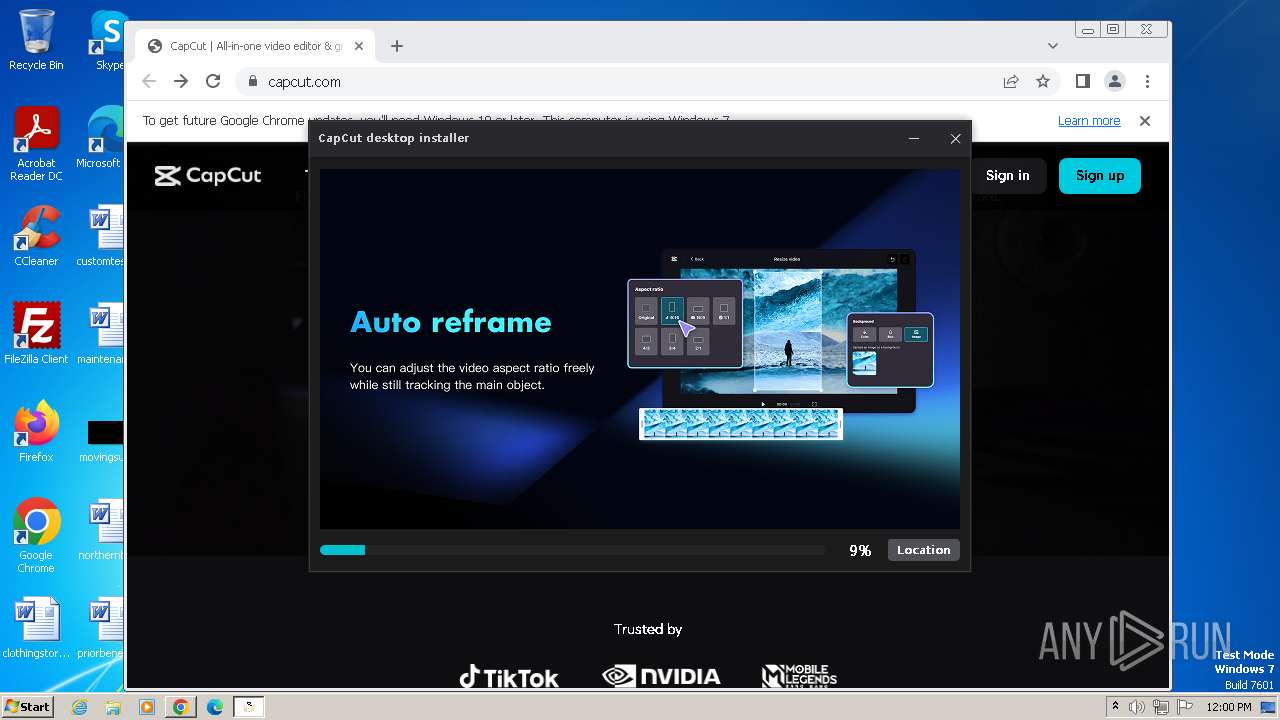
Task: Open Action Center flag in system tray
Action: point(1184,707)
